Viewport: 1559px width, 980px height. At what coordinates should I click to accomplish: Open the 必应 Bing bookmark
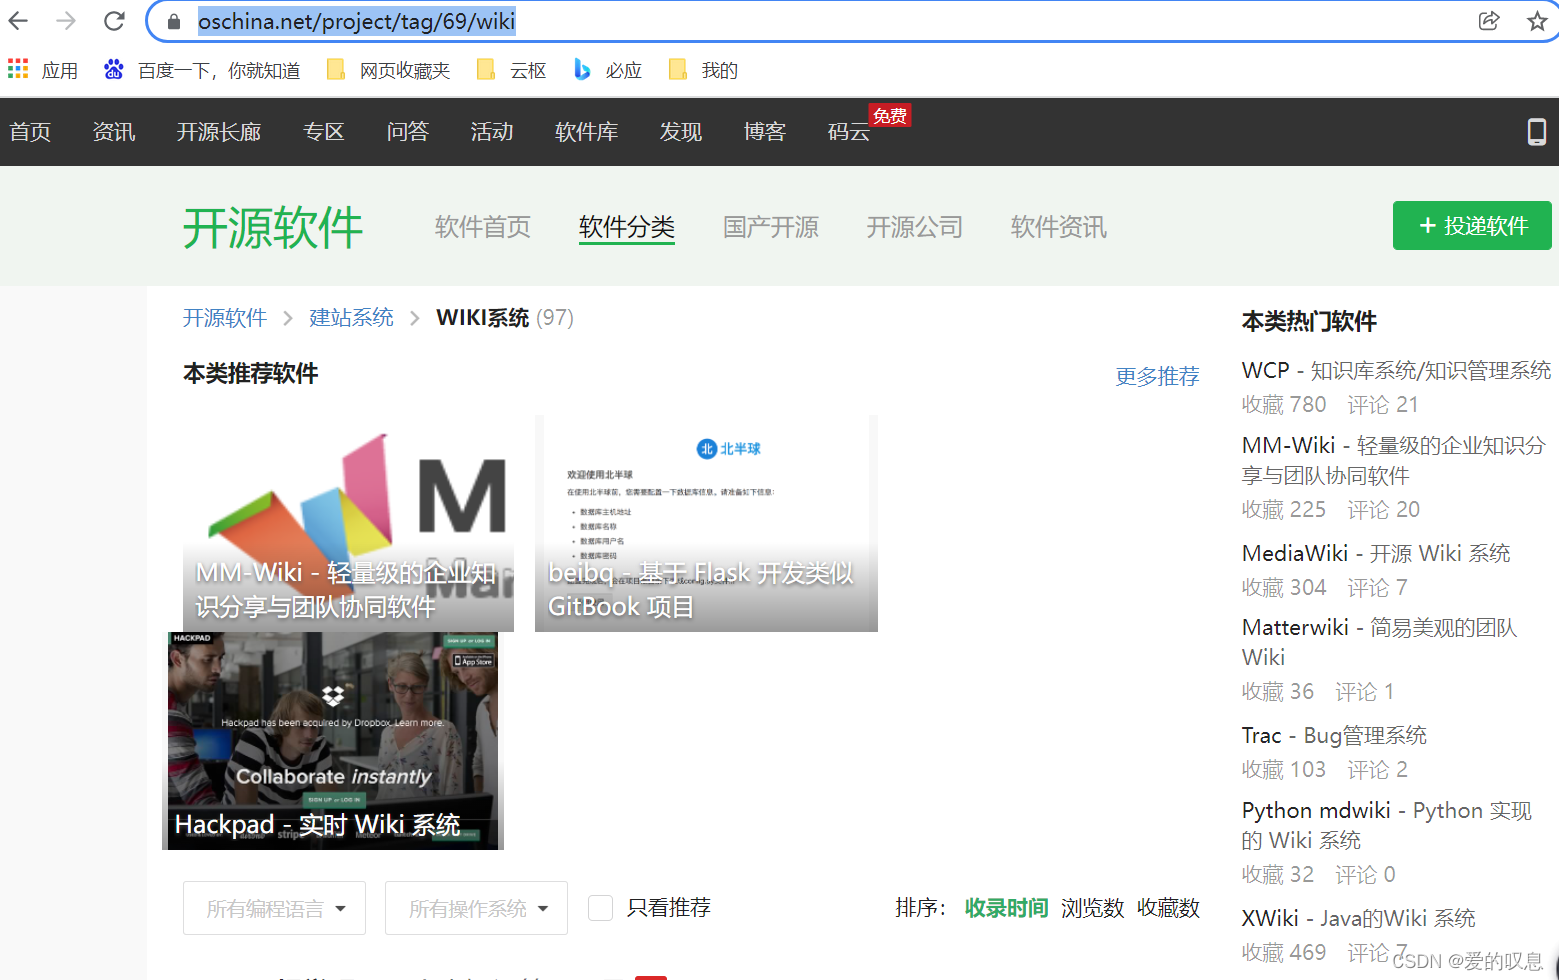[x=607, y=70]
